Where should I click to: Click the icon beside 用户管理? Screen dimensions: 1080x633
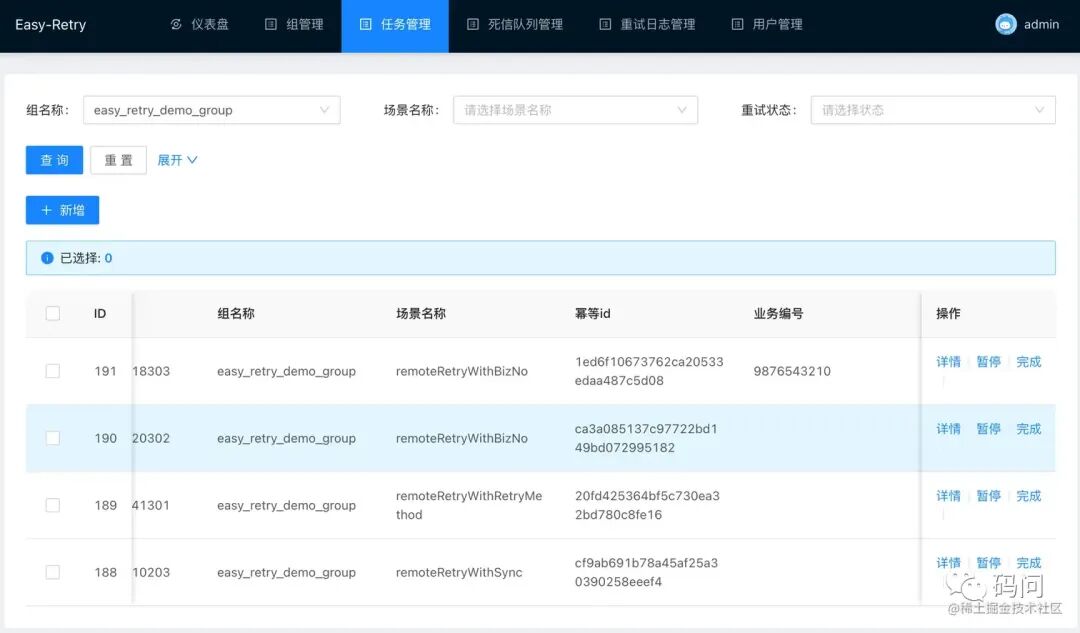737,24
